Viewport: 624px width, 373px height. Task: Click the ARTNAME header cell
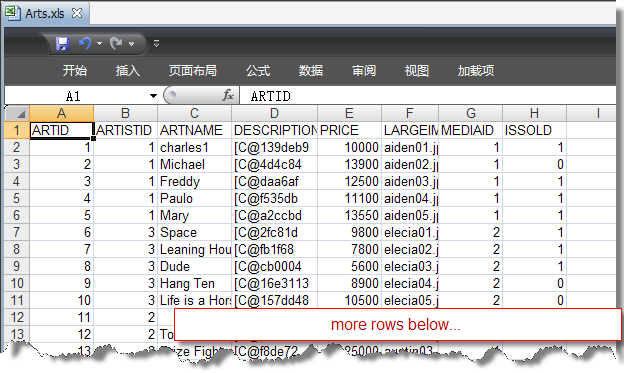[195, 130]
